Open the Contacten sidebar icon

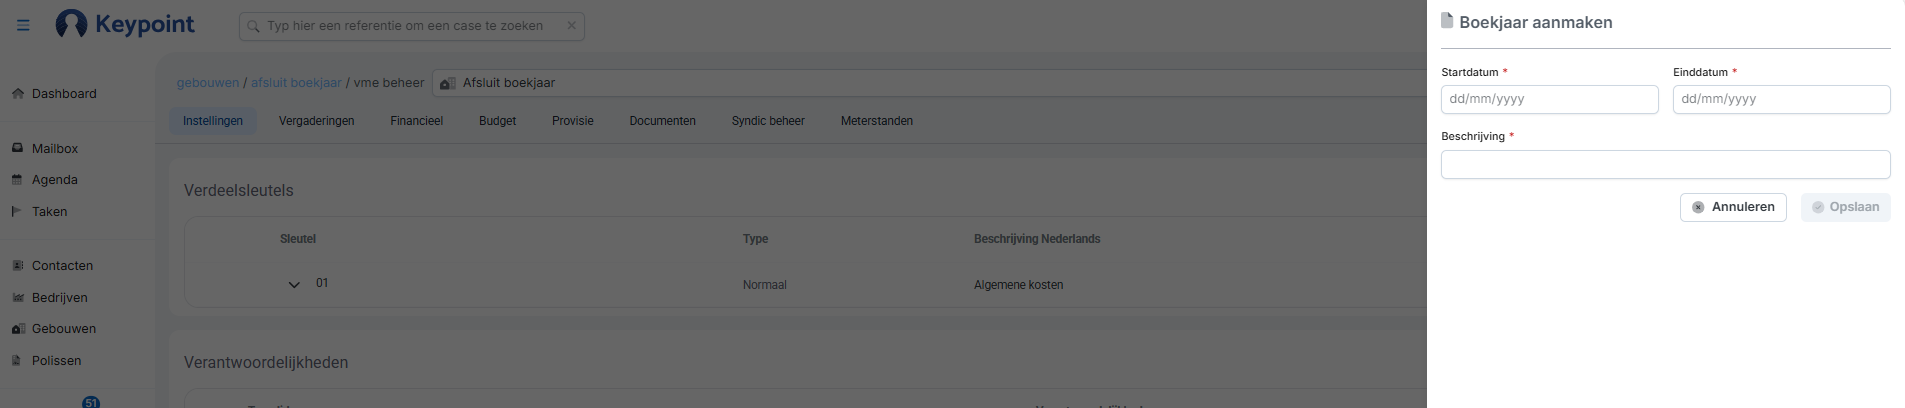[x=18, y=266]
